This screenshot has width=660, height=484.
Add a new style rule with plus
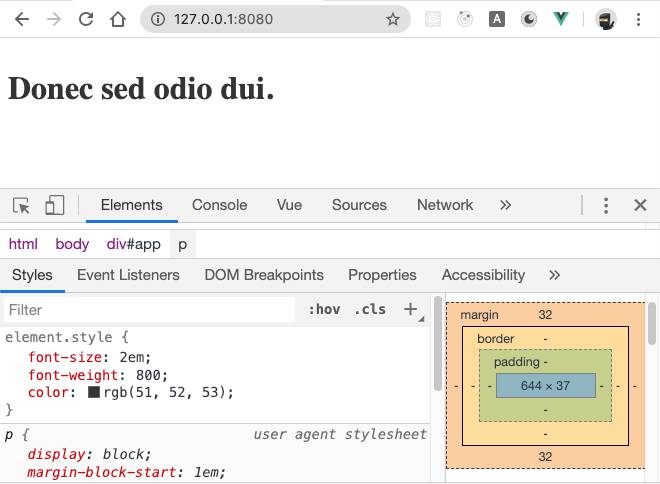[410, 310]
